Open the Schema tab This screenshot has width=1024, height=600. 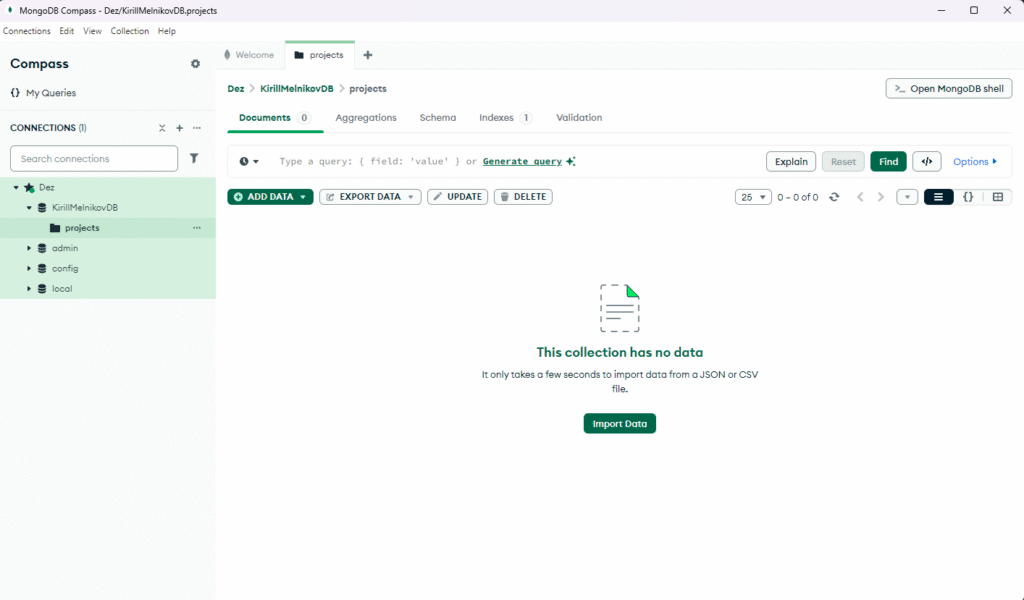[438, 118]
